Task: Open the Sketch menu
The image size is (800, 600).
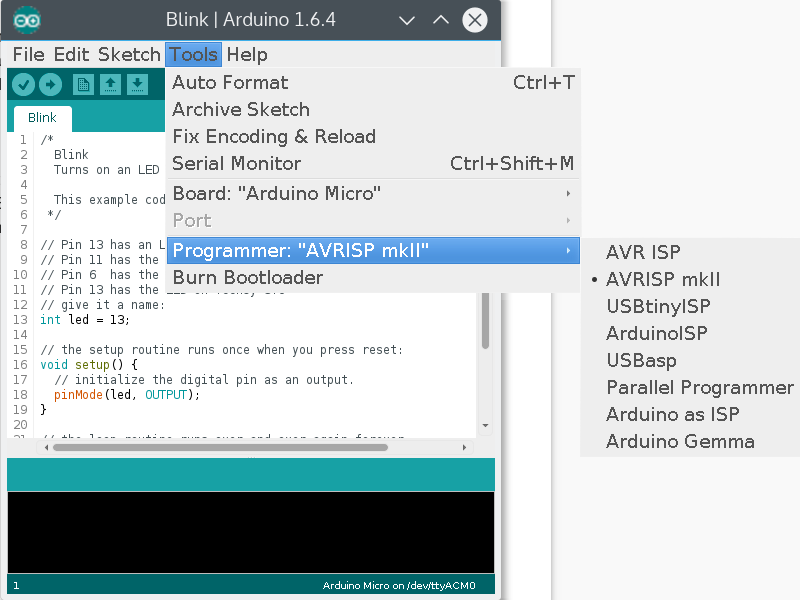Action: coord(129,55)
